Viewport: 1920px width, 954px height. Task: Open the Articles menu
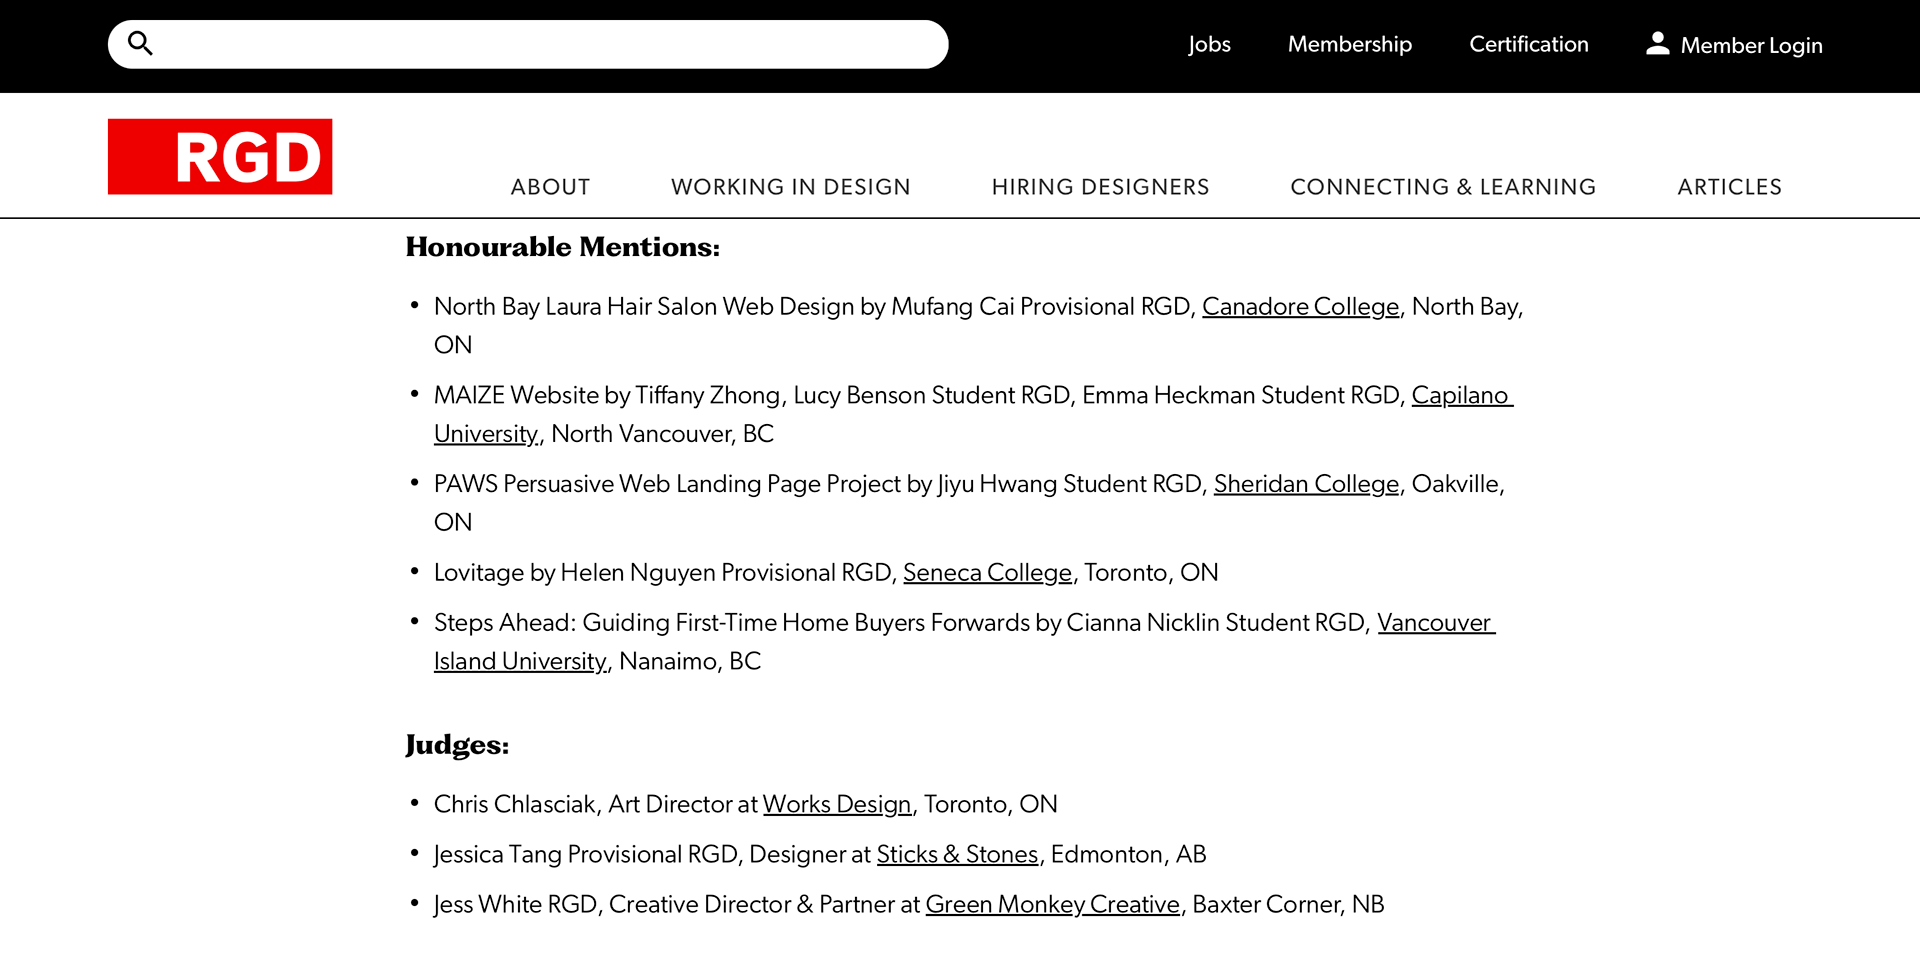point(1729,187)
